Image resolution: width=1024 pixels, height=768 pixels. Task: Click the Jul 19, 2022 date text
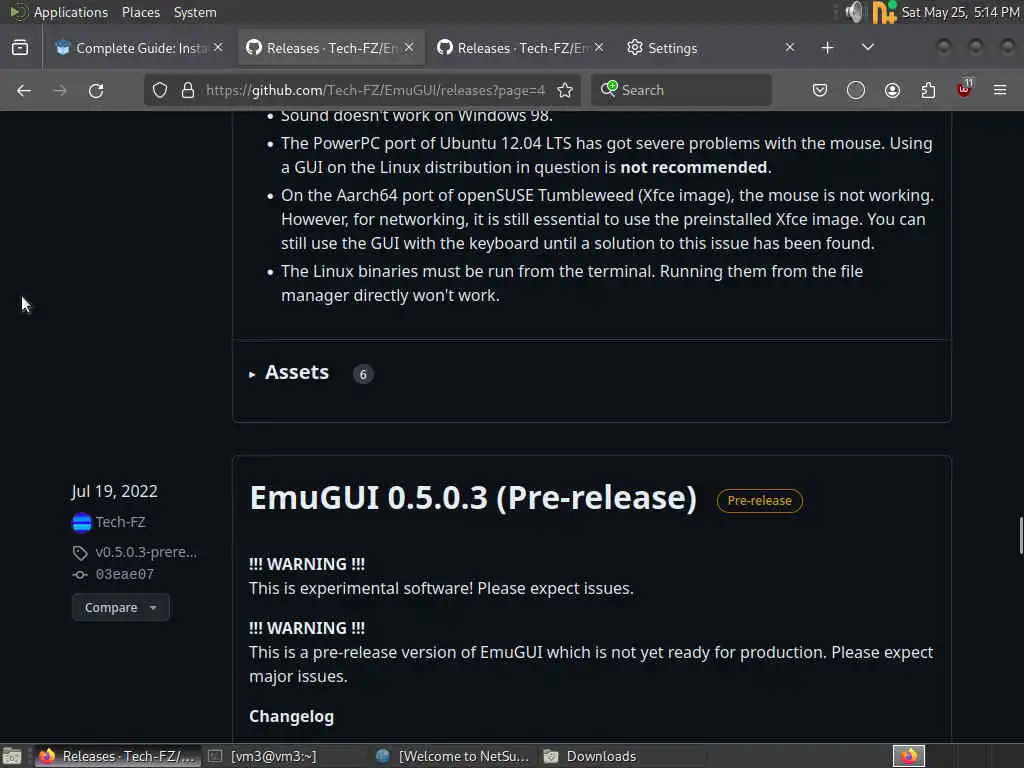[x=114, y=491]
